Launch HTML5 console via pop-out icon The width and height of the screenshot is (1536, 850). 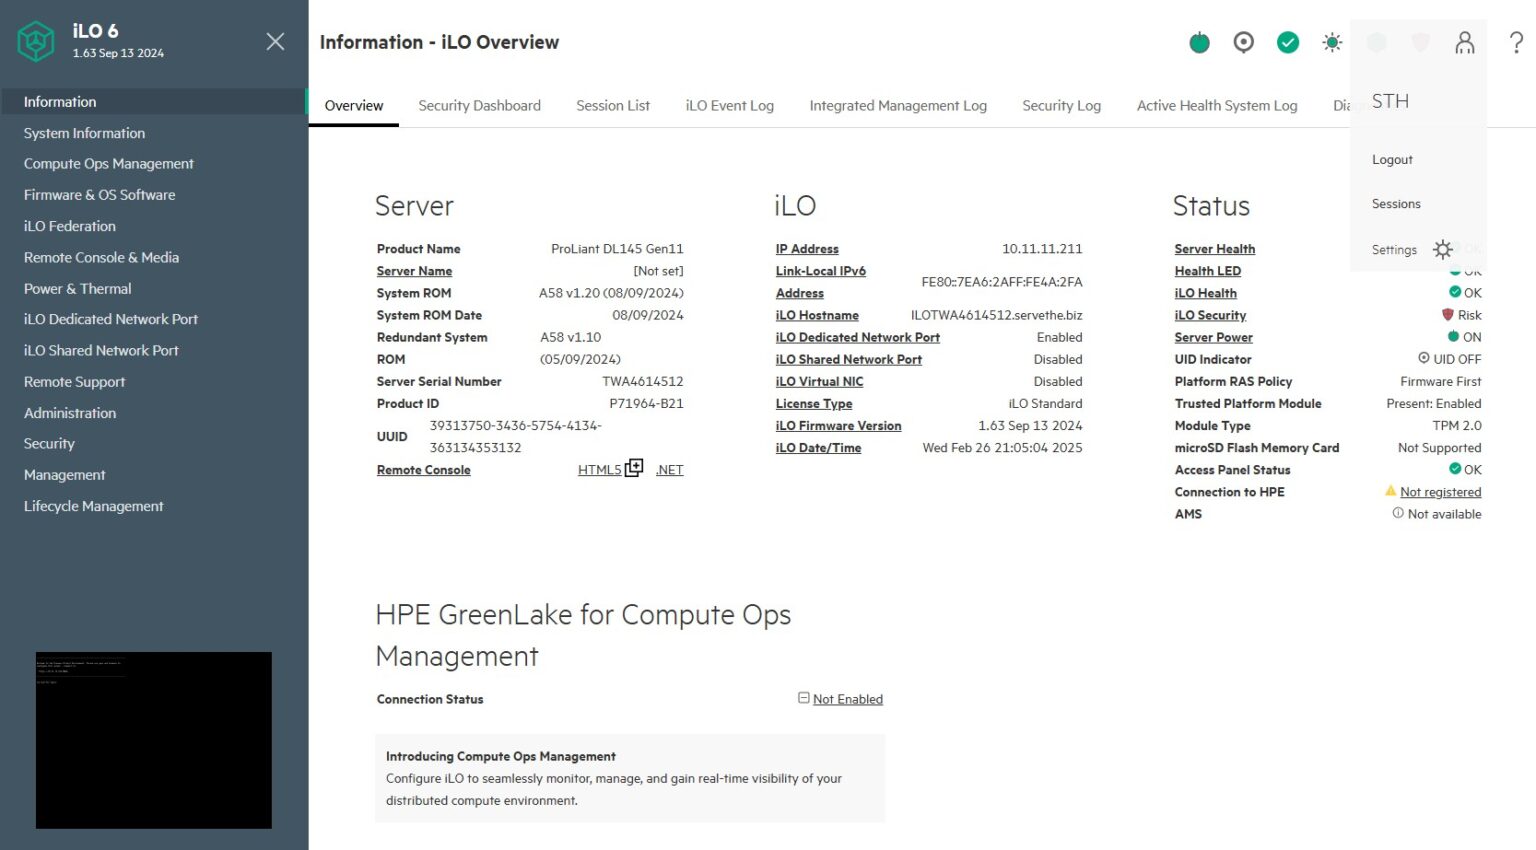634,467
